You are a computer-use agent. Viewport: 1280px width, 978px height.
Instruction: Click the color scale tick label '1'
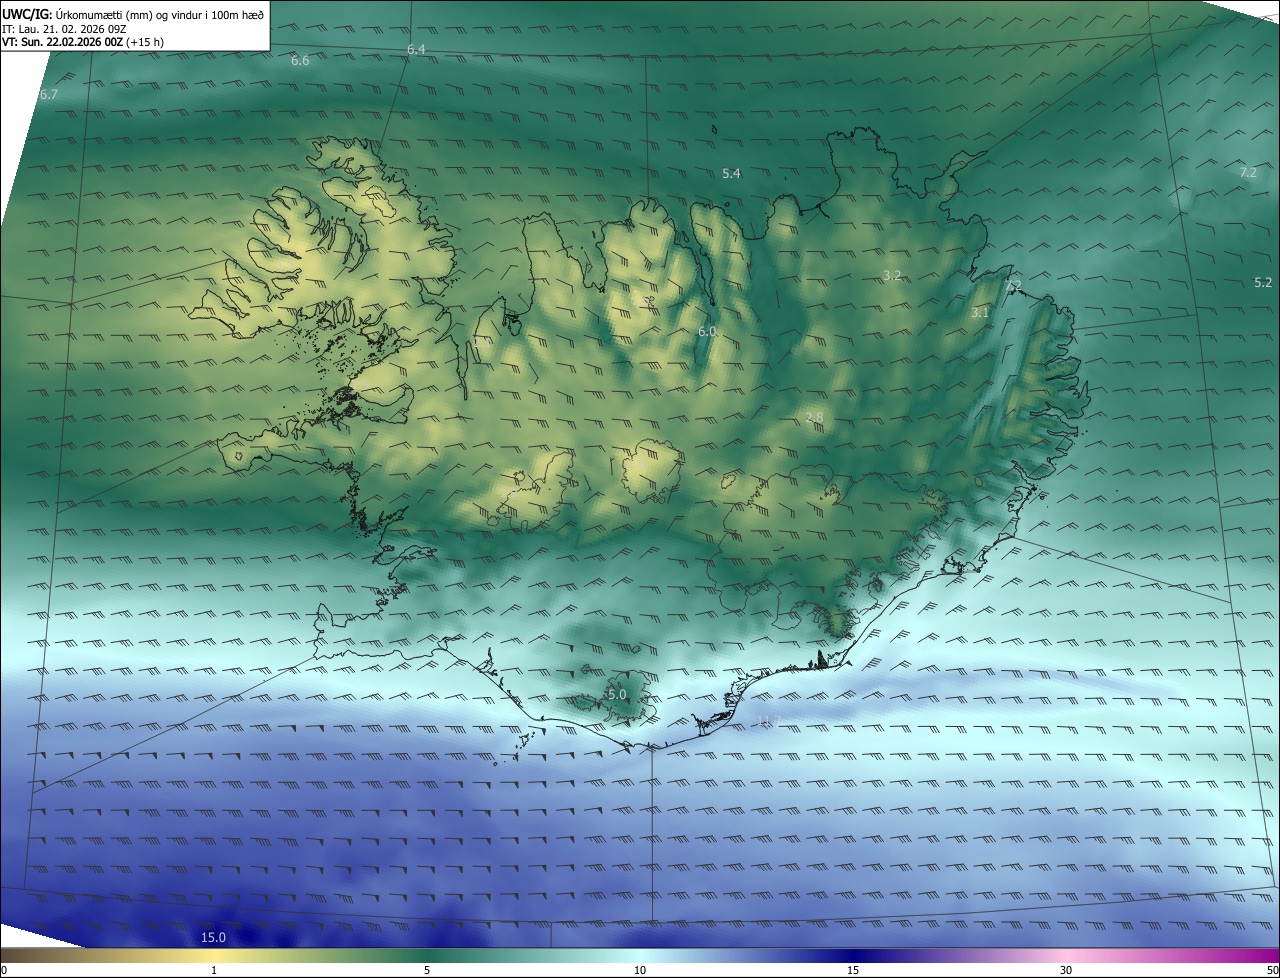click(x=214, y=970)
